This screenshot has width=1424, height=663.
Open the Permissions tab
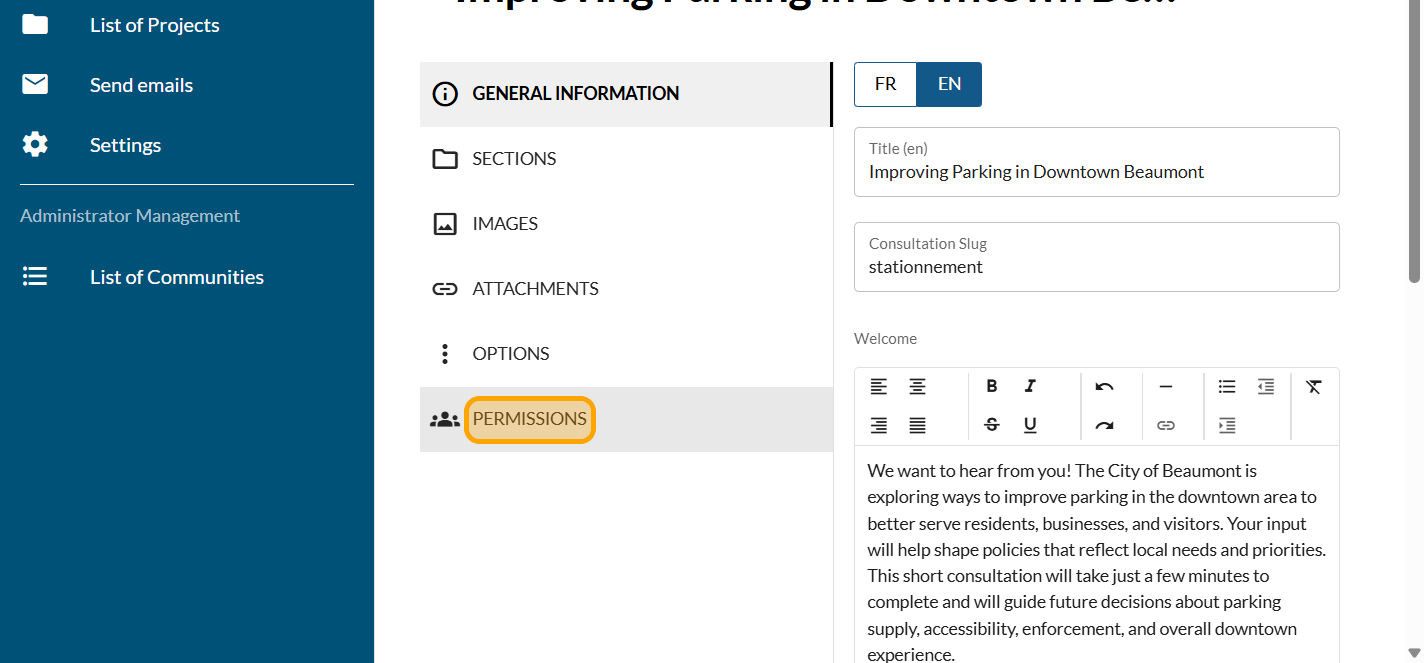[529, 419]
